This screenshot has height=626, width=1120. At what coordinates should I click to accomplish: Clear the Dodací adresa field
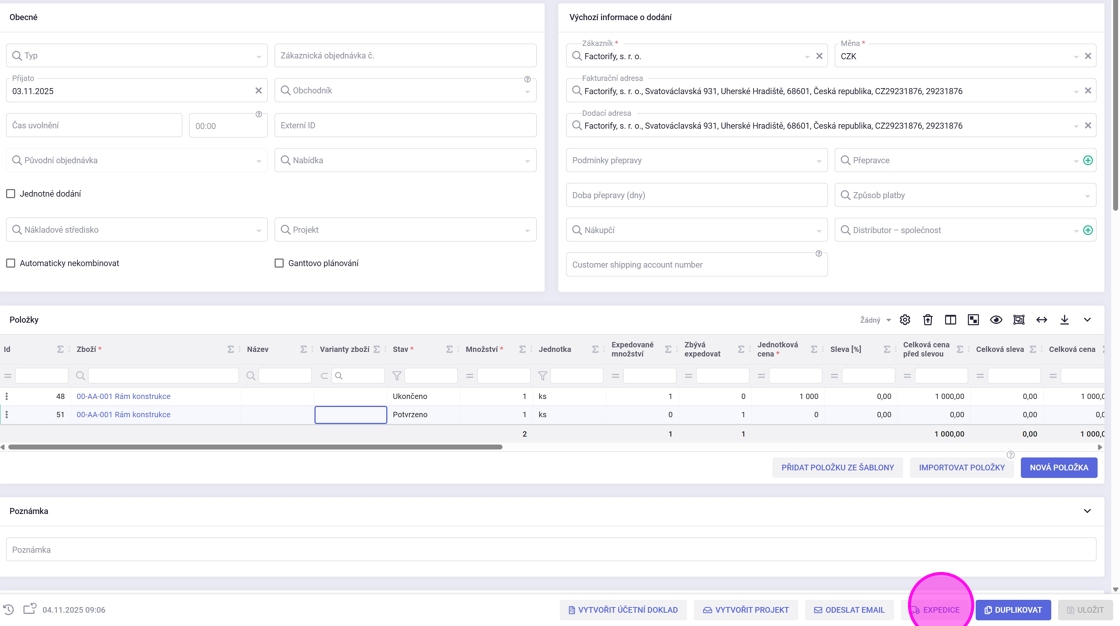click(x=1088, y=126)
